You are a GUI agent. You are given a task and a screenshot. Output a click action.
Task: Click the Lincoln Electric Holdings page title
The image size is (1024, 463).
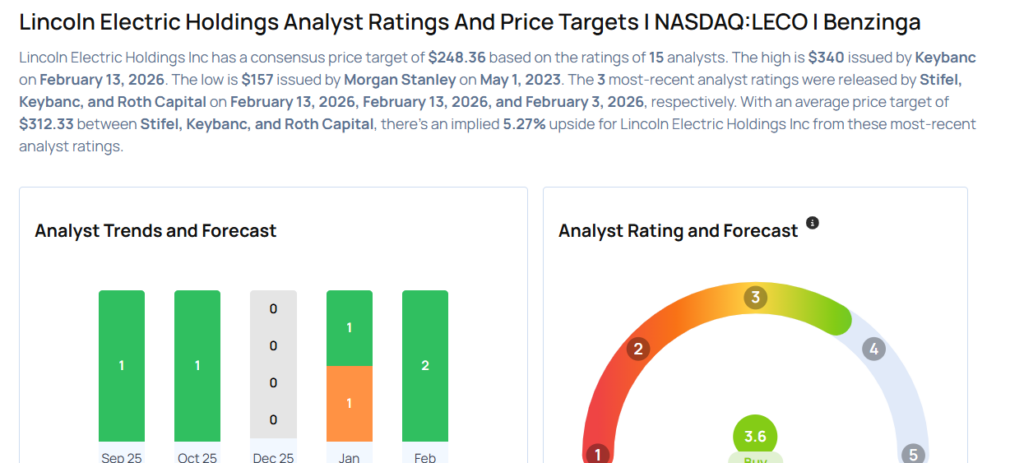pos(470,22)
